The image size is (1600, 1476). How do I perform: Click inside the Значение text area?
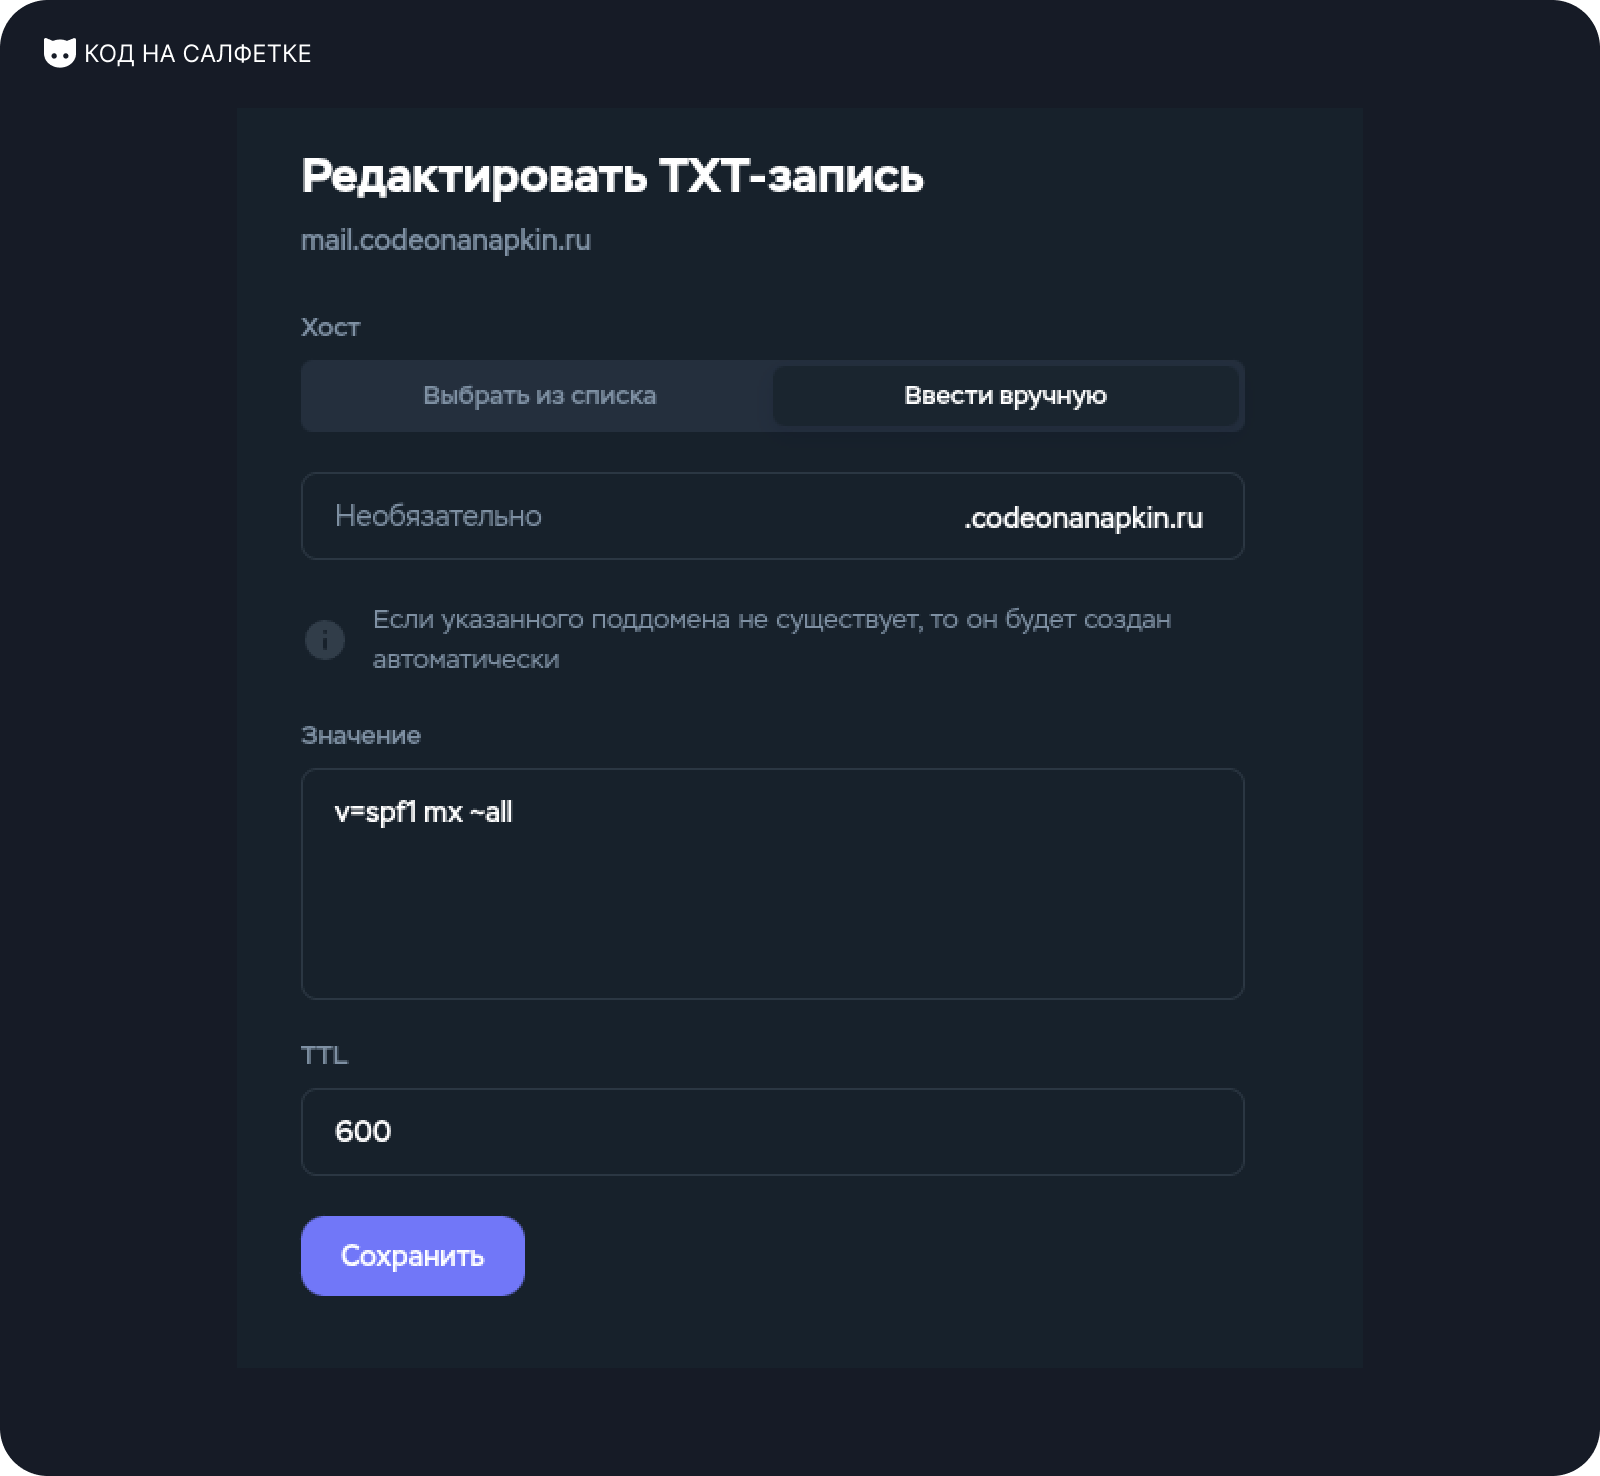point(772,884)
